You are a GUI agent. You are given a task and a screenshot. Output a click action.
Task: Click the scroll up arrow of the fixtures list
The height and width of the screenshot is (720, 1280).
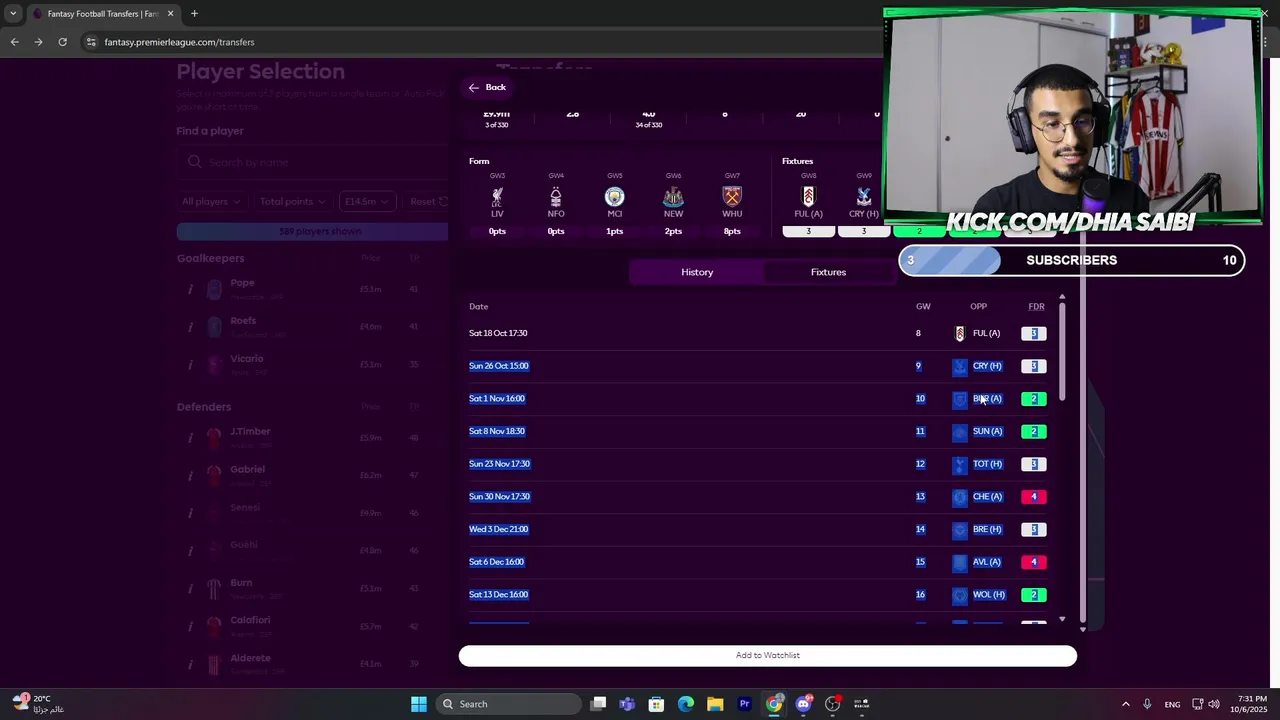[1062, 297]
